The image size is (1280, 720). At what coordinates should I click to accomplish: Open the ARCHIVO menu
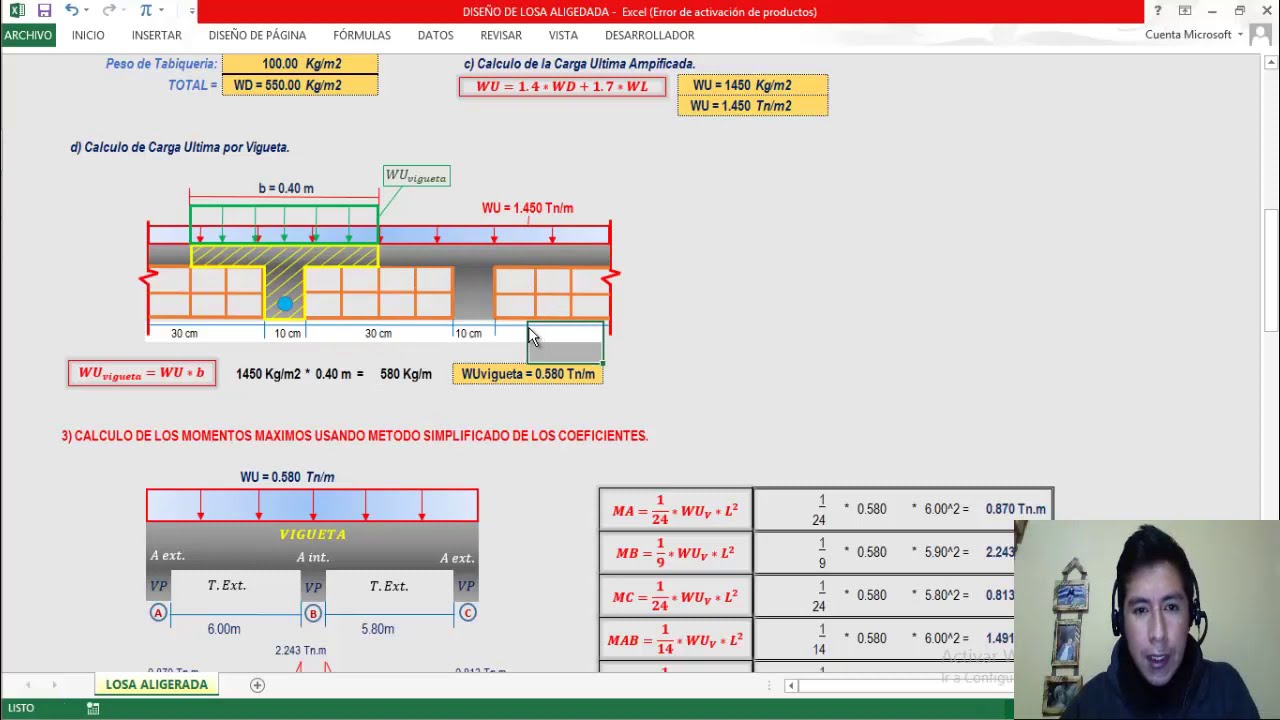click(28, 35)
